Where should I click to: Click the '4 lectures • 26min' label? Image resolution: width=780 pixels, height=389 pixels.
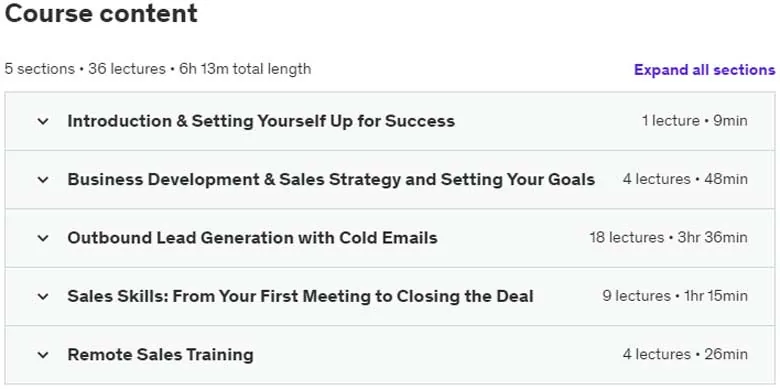tap(685, 354)
